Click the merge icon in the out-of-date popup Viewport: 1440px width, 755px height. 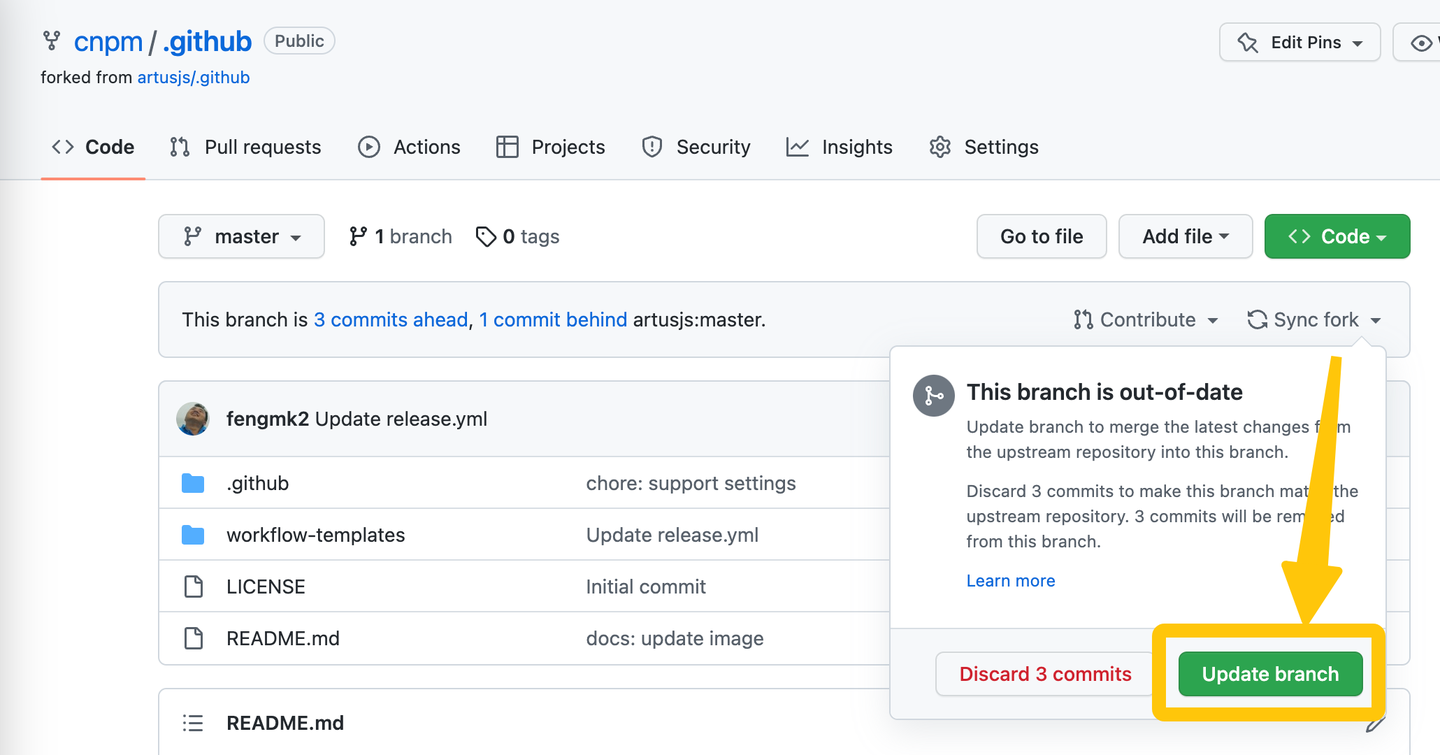coord(933,395)
